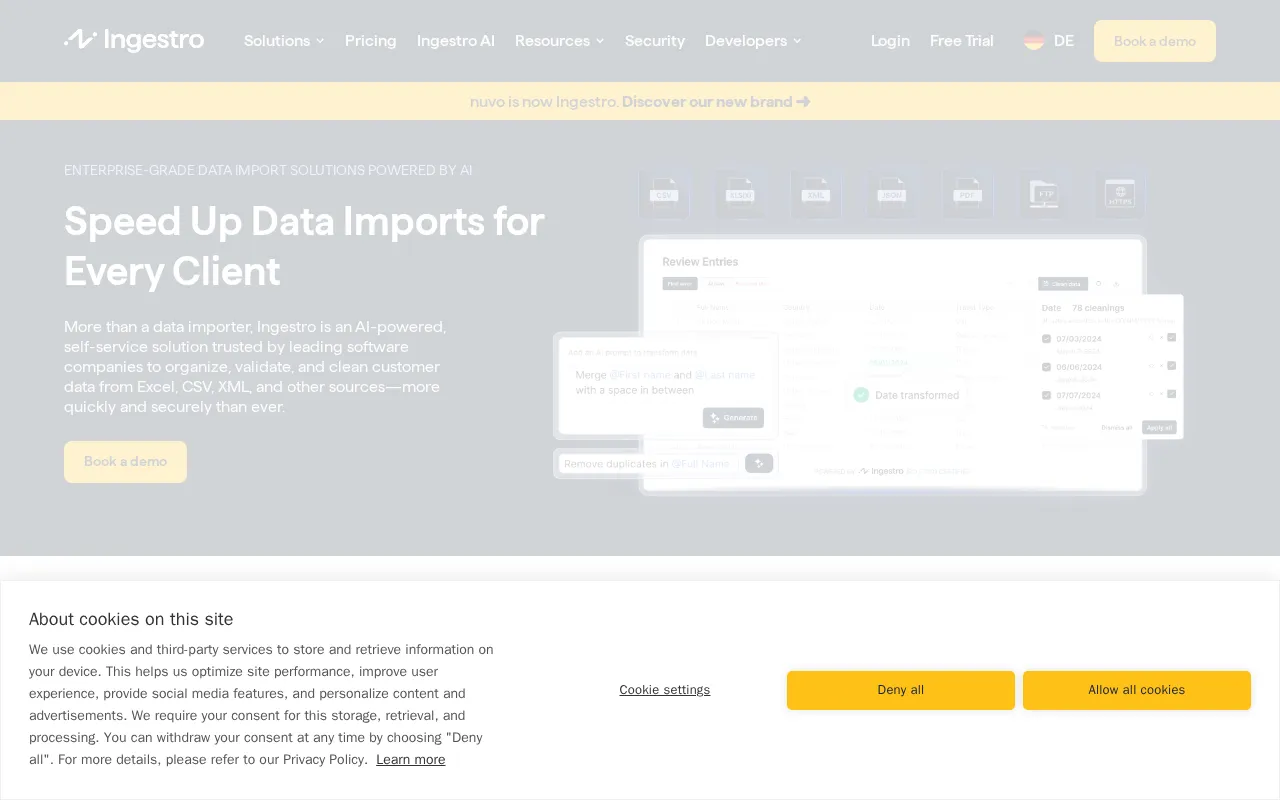Click the green check next to Date transformed
The width and height of the screenshot is (1280, 800).
(x=861, y=395)
